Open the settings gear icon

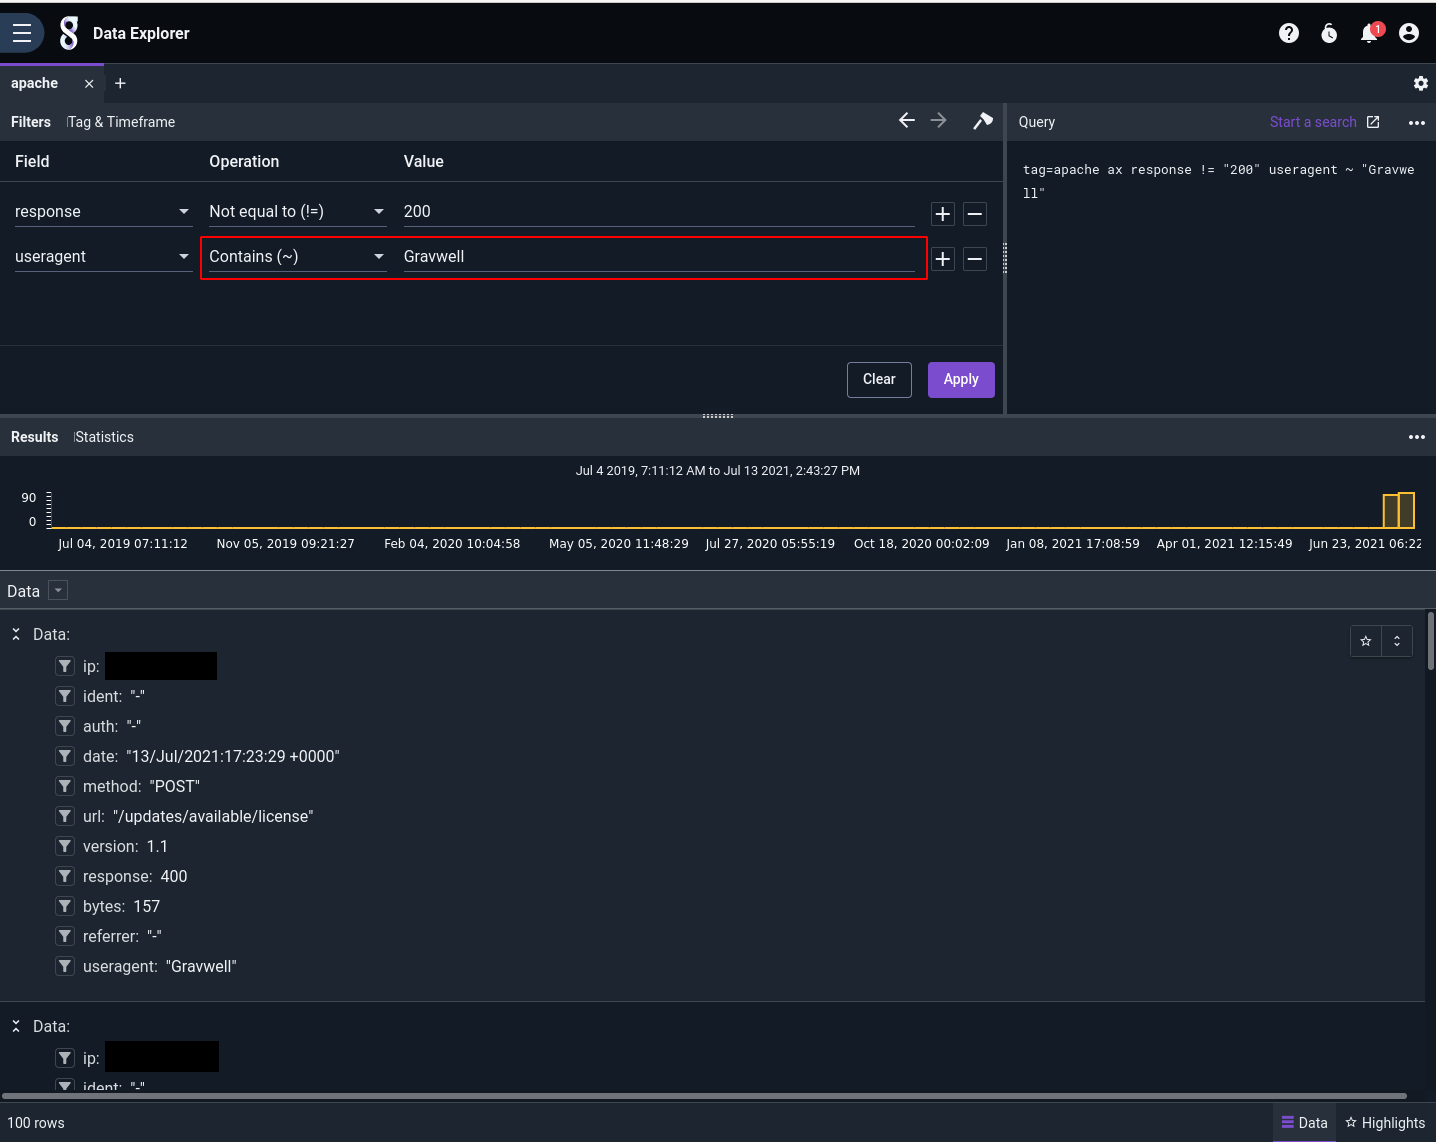tap(1420, 84)
